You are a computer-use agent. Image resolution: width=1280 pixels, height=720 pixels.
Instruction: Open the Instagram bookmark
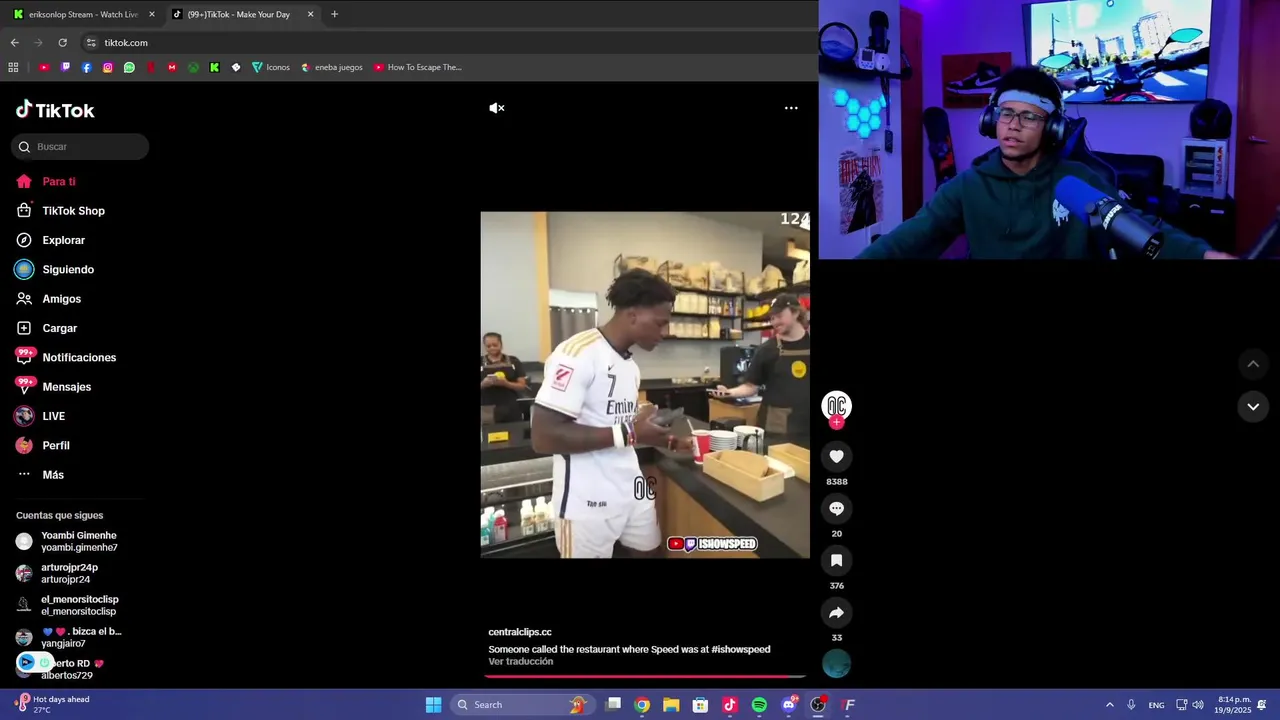coord(108,67)
